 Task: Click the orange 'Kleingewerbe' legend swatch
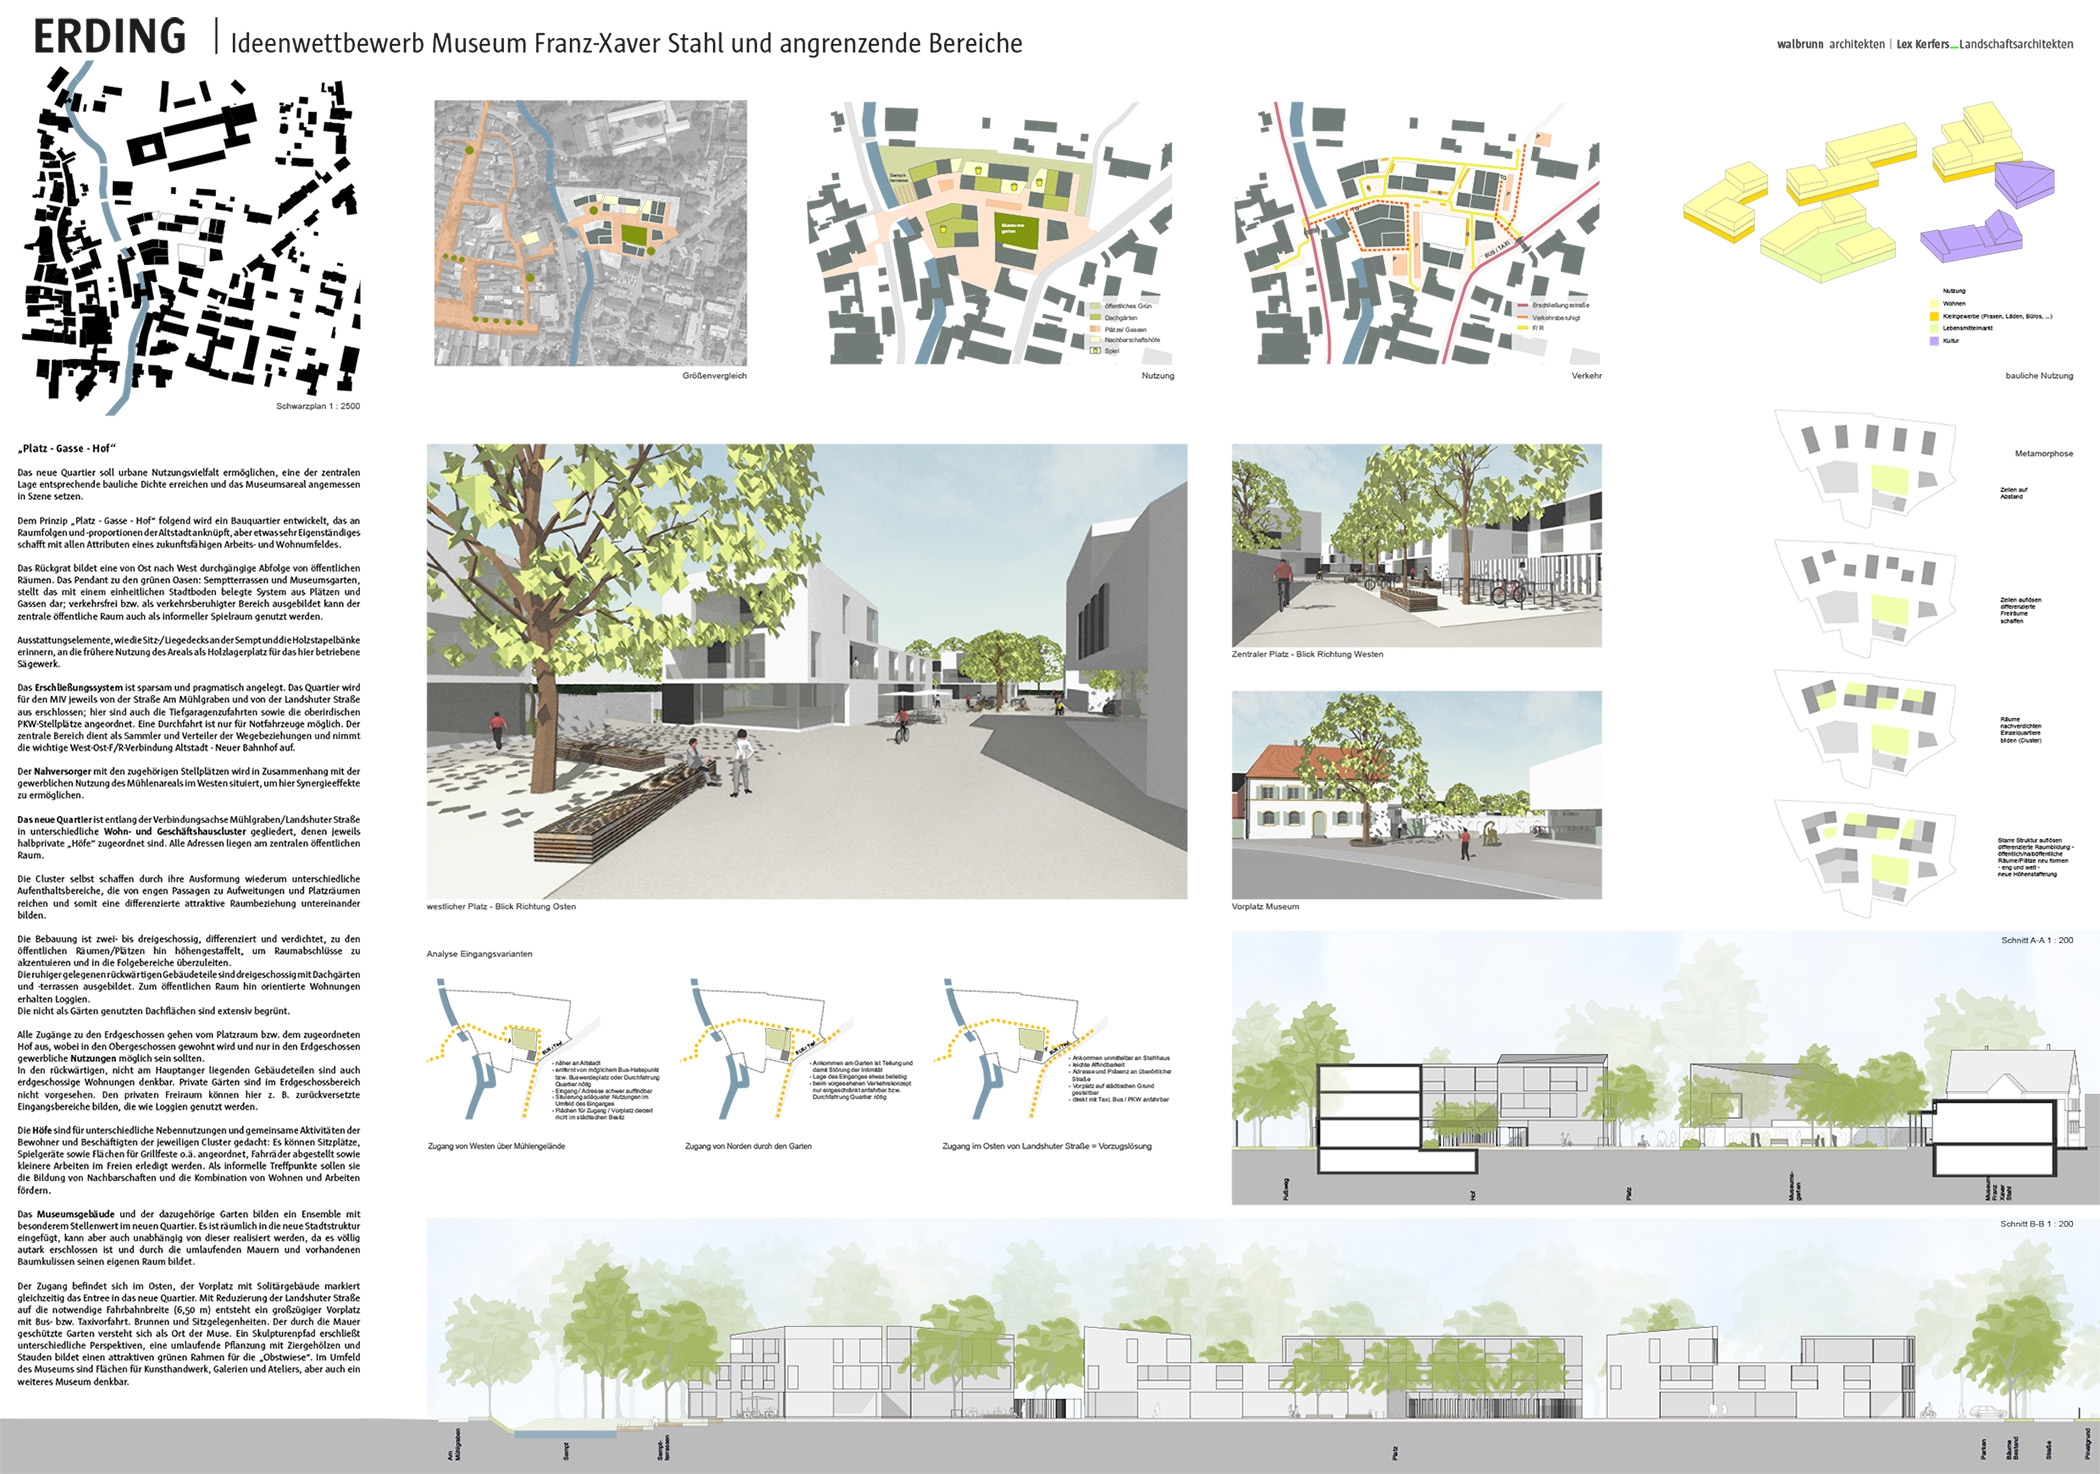point(1934,316)
